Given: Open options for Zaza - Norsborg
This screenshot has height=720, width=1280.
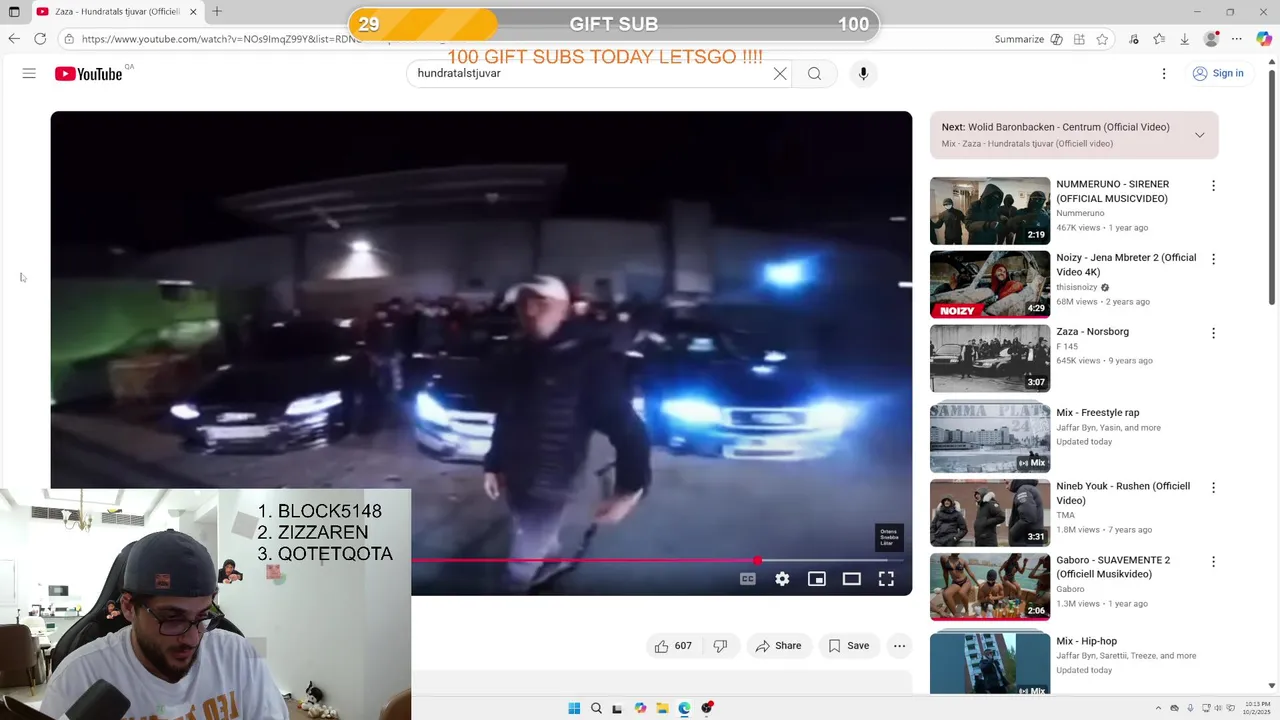Looking at the screenshot, I should coord(1213,333).
